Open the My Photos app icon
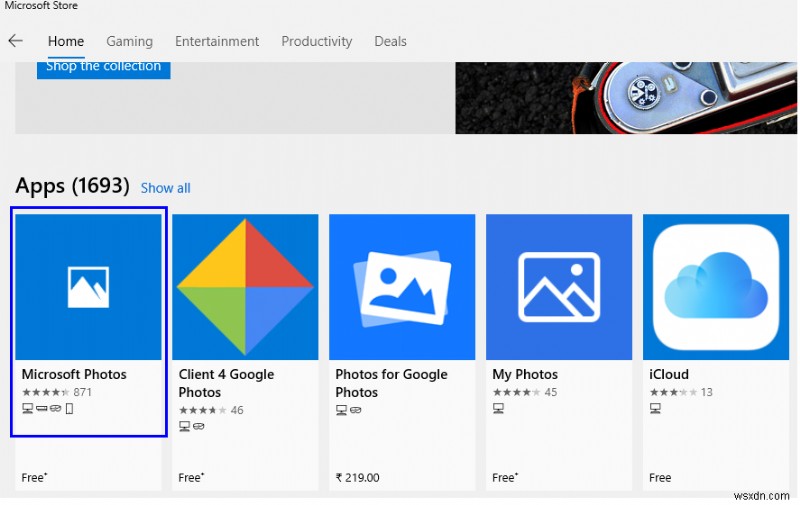Viewport: 800px width, 505px height. pyautogui.click(x=559, y=287)
